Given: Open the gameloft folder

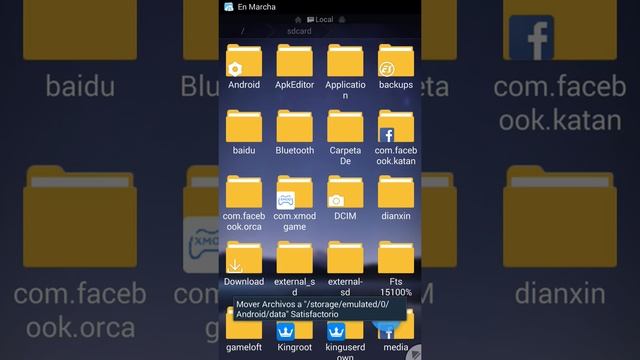Looking at the screenshot, I should 244,330.
